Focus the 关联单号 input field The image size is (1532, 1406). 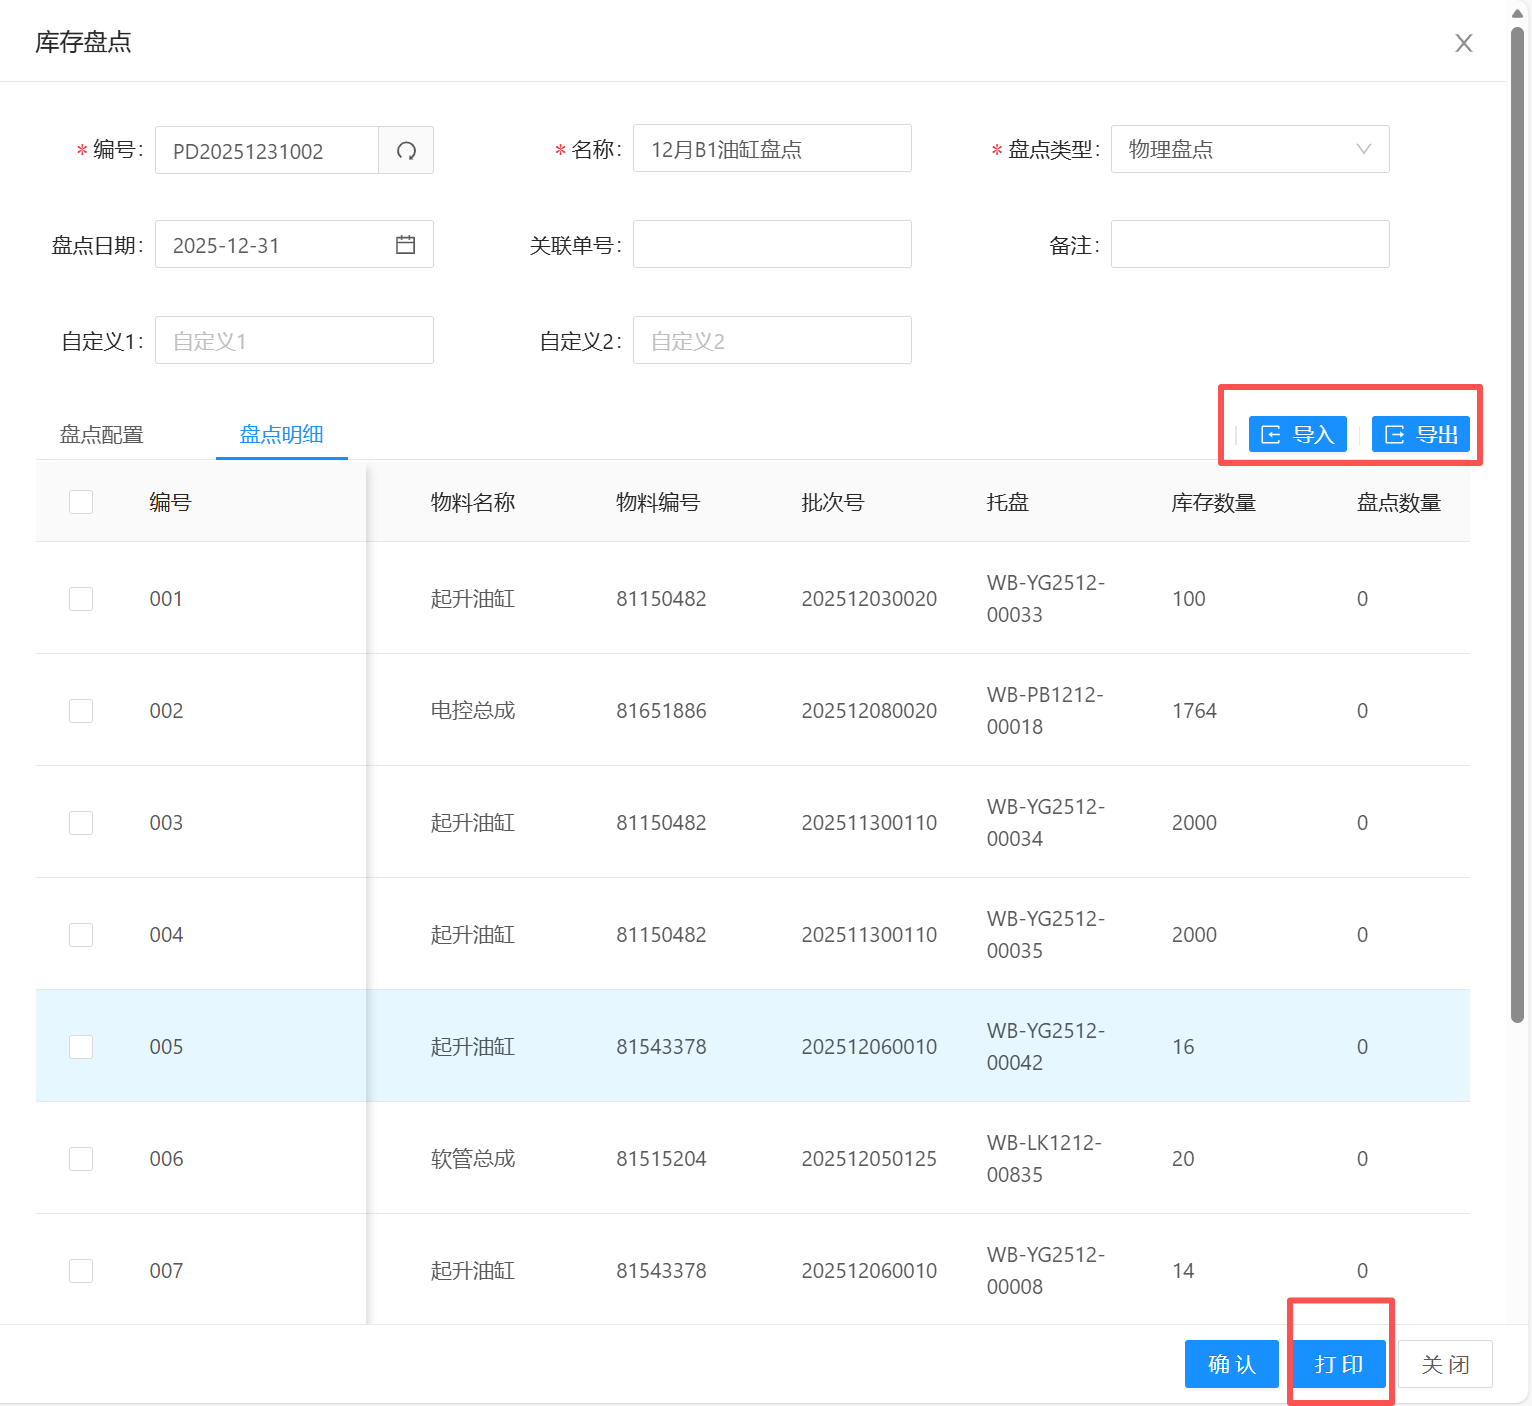click(x=772, y=245)
